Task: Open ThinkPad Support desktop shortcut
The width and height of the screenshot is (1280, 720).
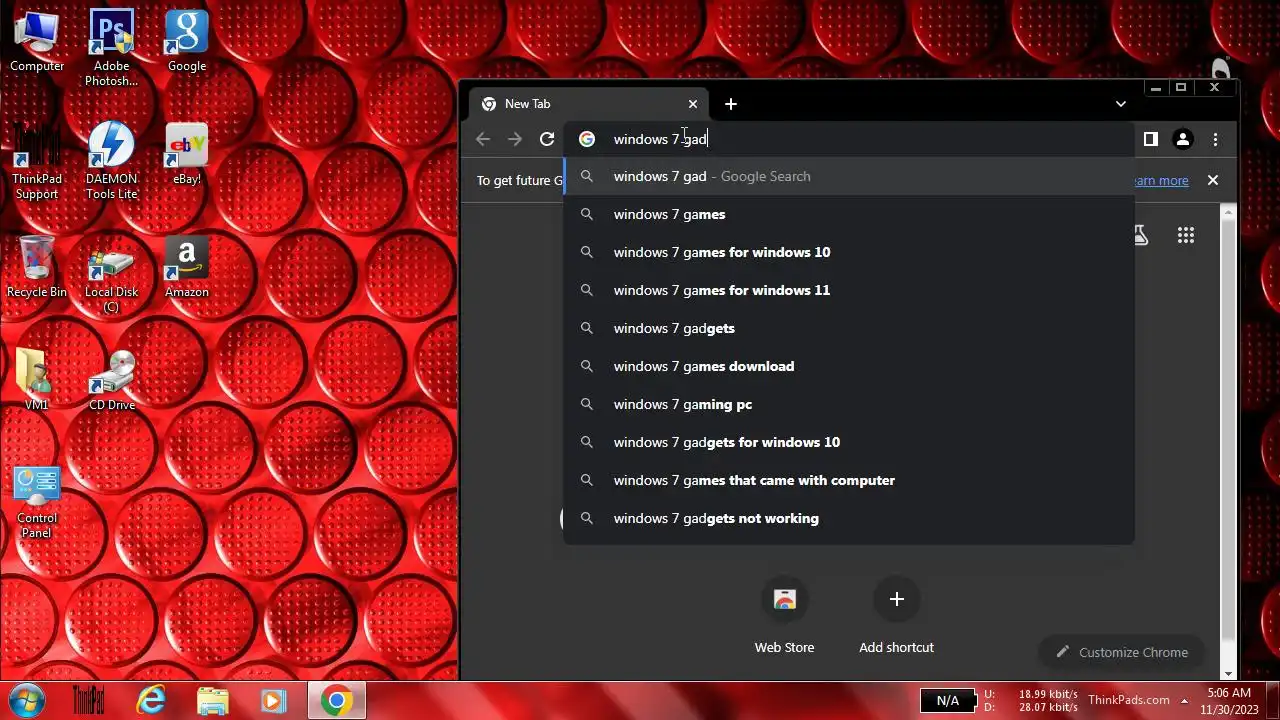Action: coord(37,161)
